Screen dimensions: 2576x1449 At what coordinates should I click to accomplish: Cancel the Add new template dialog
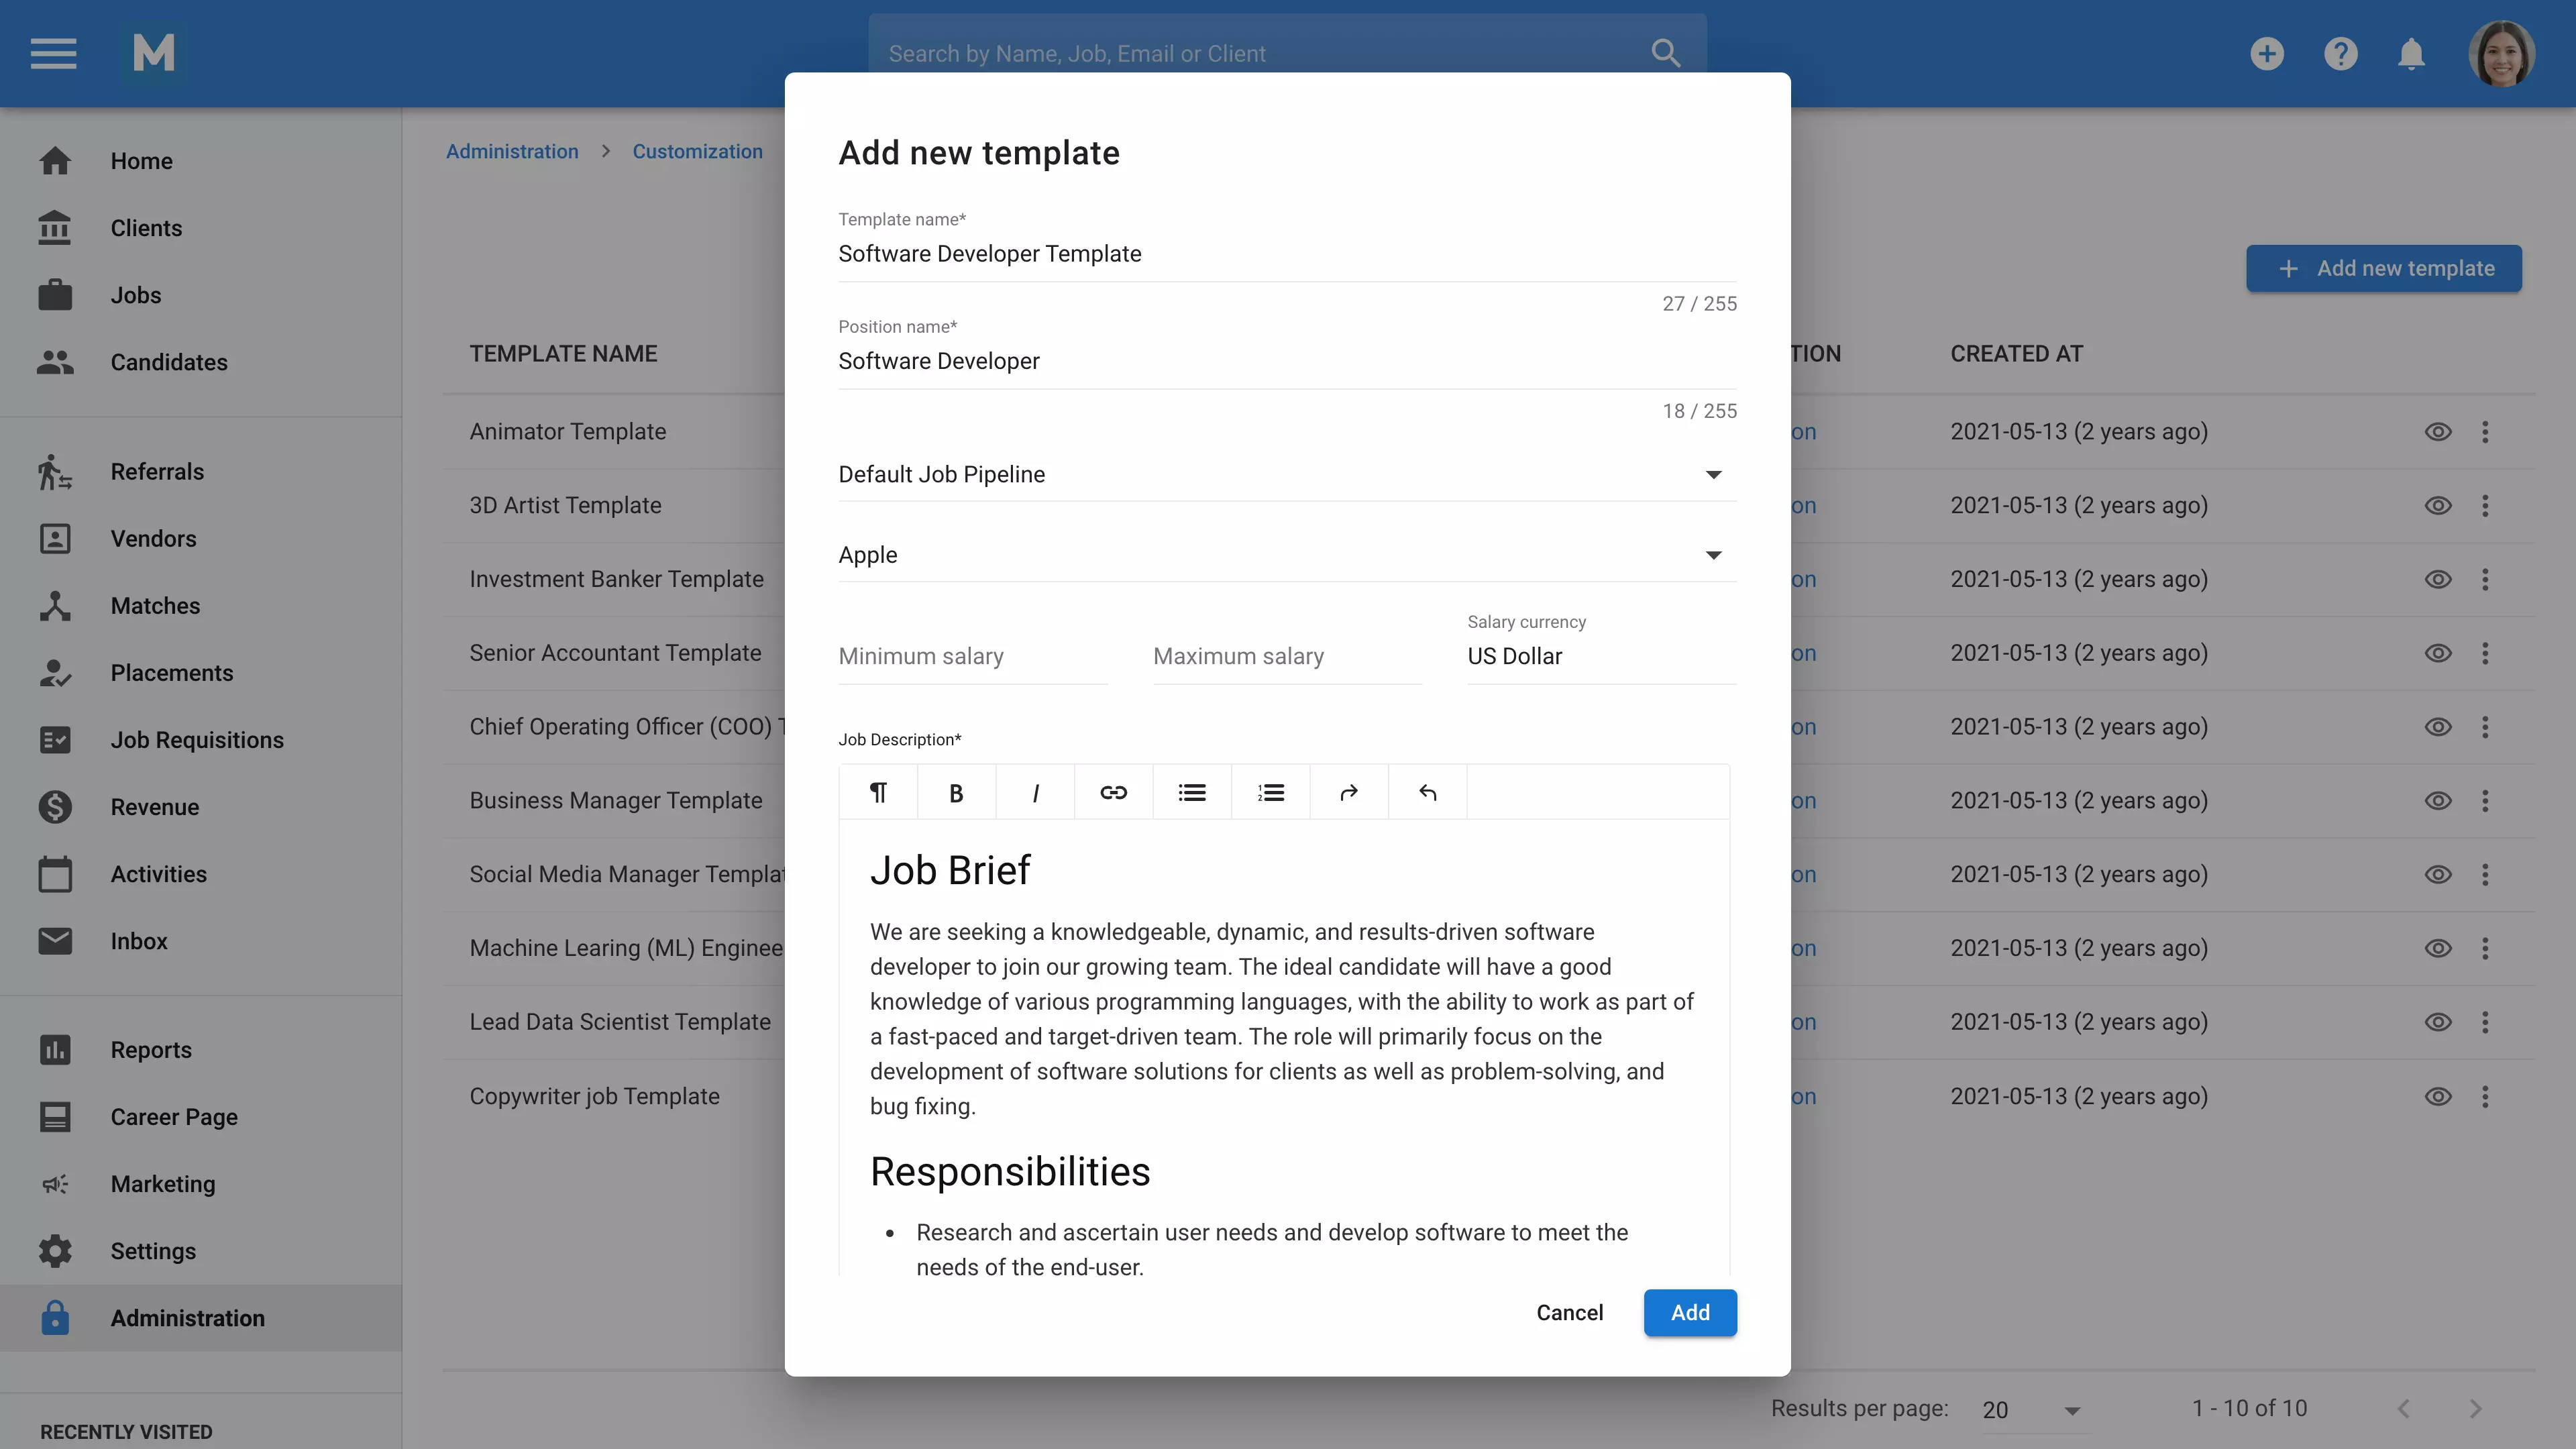tap(1569, 1313)
